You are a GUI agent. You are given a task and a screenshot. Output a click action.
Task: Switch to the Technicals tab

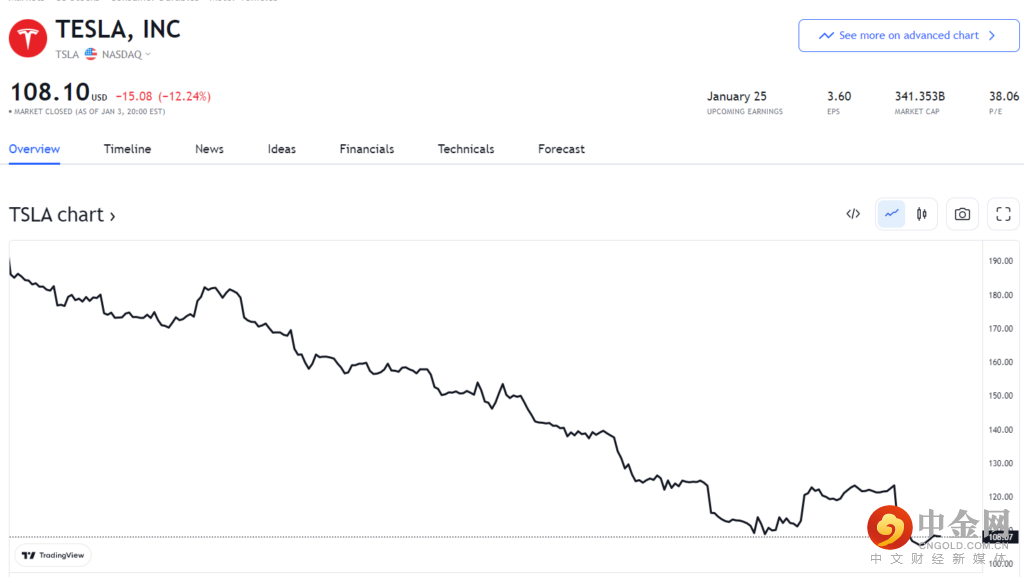466,149
